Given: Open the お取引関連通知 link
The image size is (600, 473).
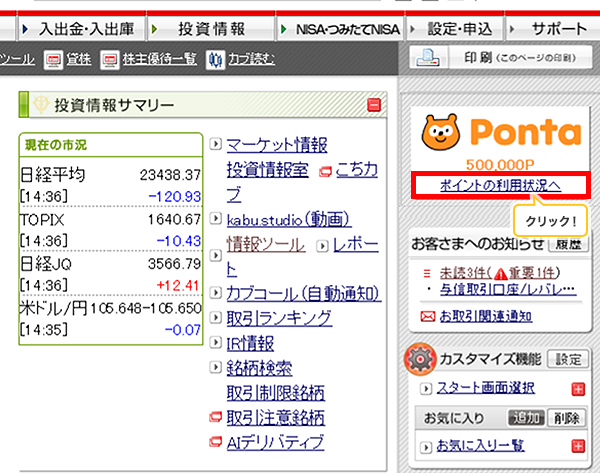Looking at the screenshot, I should (486, 316).
